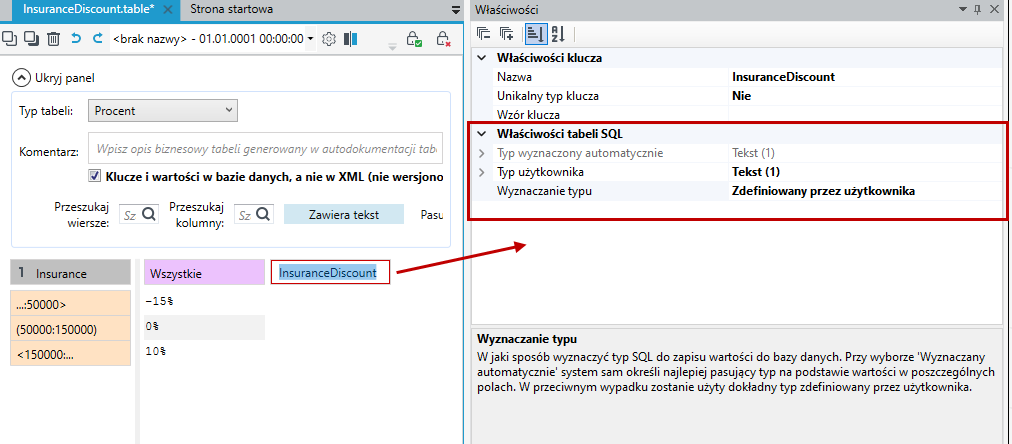Open toolbar overflow arrow beside the lock icons
The image size is (1012, 444).
point(392,46)
